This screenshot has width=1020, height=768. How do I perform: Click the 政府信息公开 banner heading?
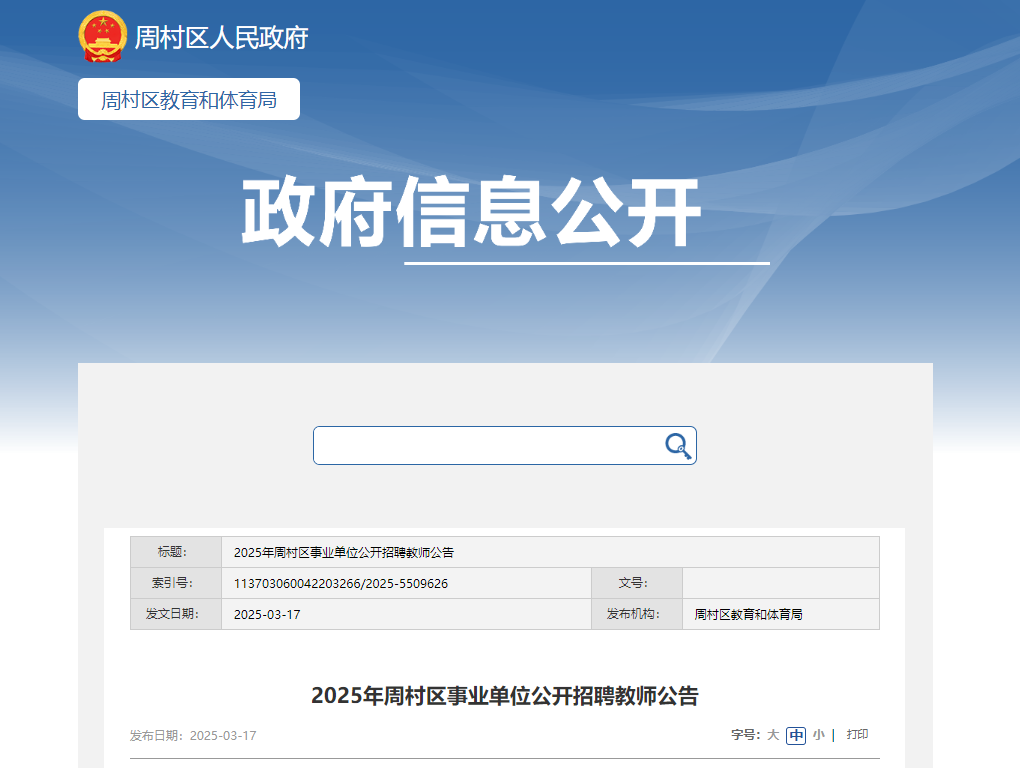coord(471,211)
